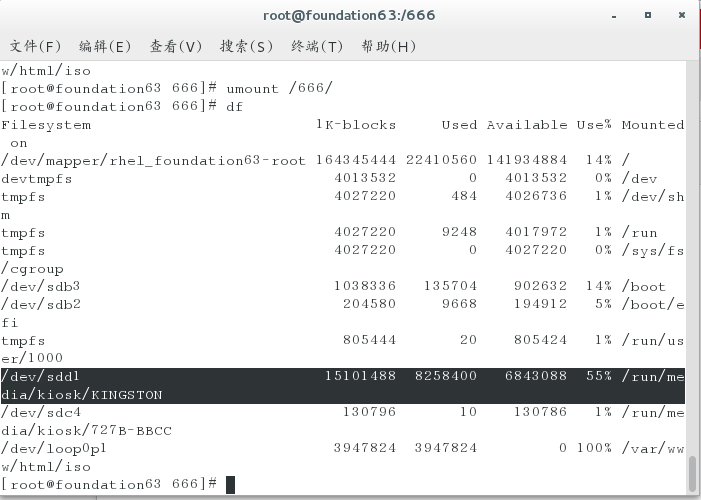701x500 pixels.
Task: Click the value 135704
Action: tap(450, 286)
